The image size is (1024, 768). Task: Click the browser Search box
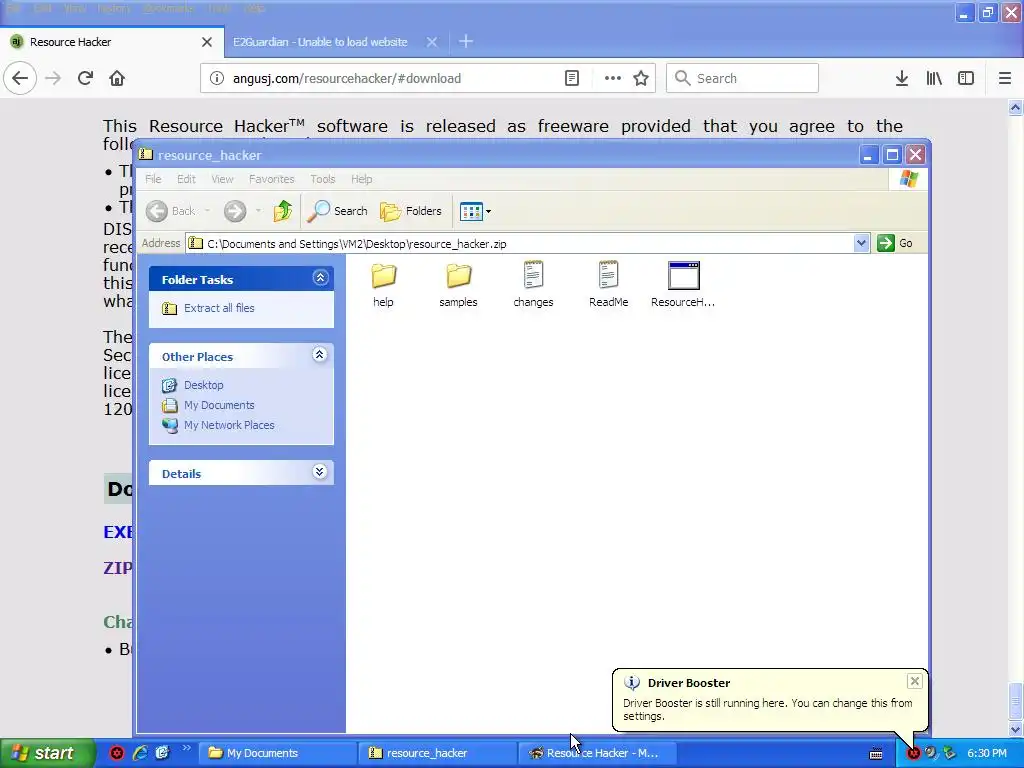[x=742, y=78]
